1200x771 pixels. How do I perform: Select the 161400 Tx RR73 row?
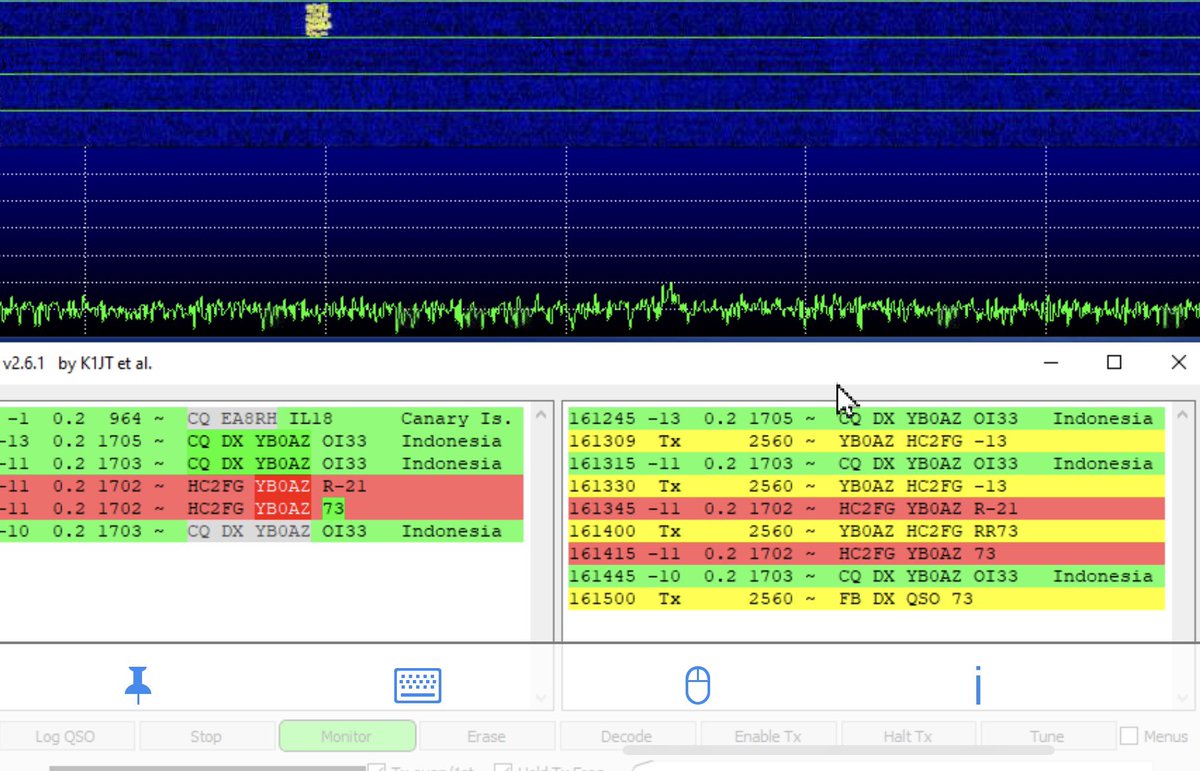[866, 531]
